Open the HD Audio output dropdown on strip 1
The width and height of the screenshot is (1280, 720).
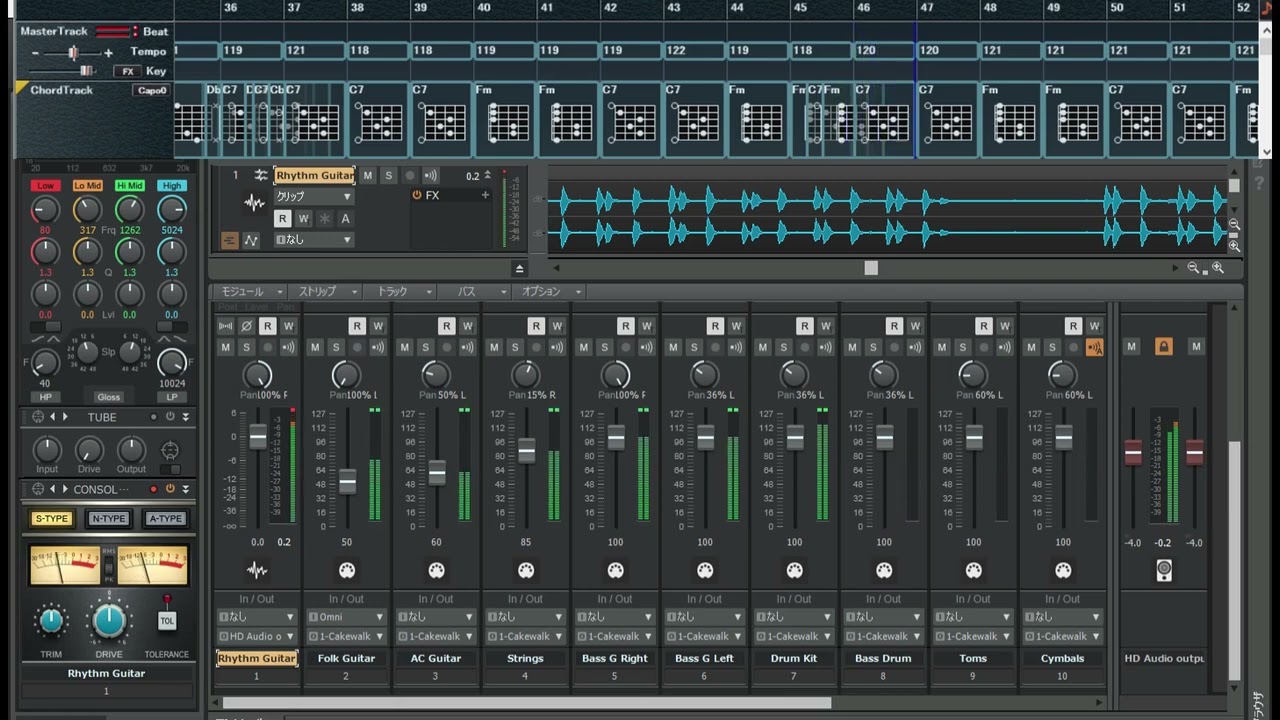[257, 636]
